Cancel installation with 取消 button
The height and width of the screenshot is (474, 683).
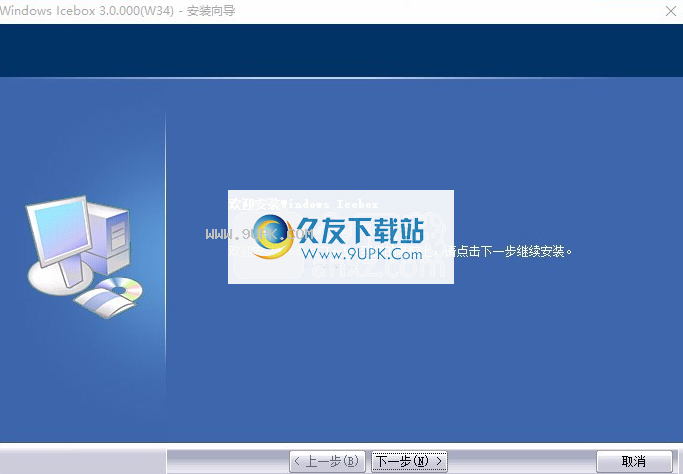pos(634,461)
